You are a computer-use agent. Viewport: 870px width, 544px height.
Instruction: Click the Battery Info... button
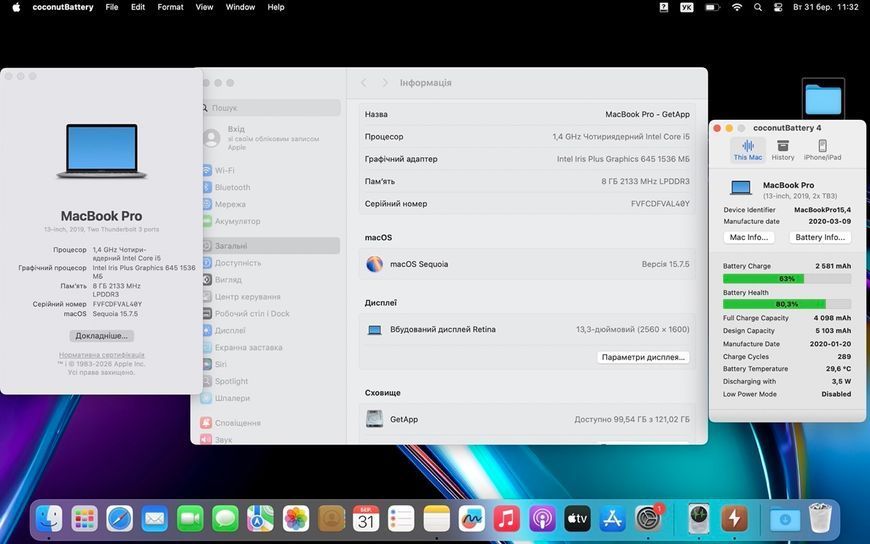coord(820,237)
